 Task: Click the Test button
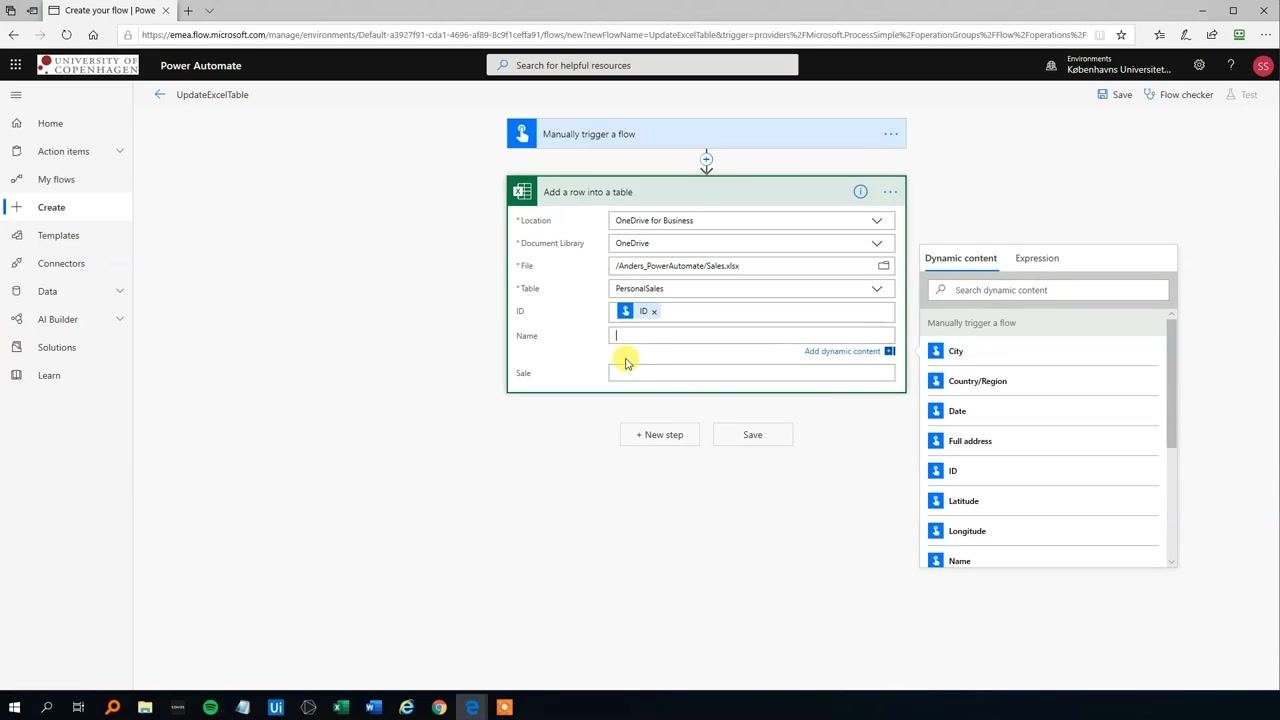click(x=1241, y=95)
